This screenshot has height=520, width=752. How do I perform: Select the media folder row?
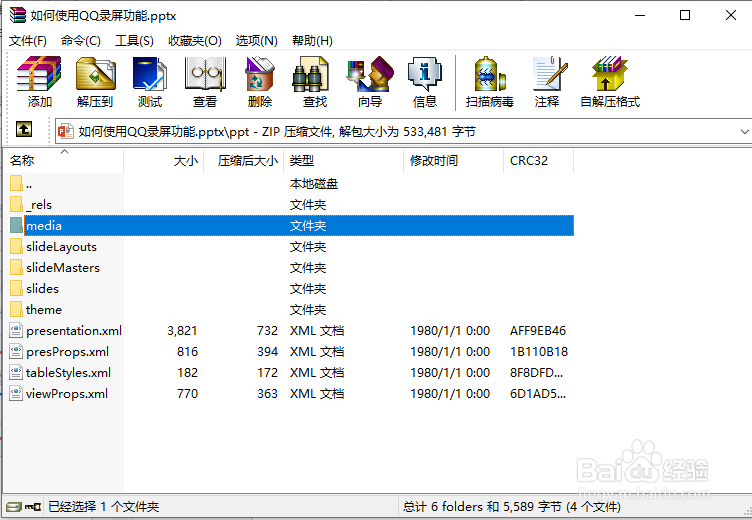click(292, 225)
